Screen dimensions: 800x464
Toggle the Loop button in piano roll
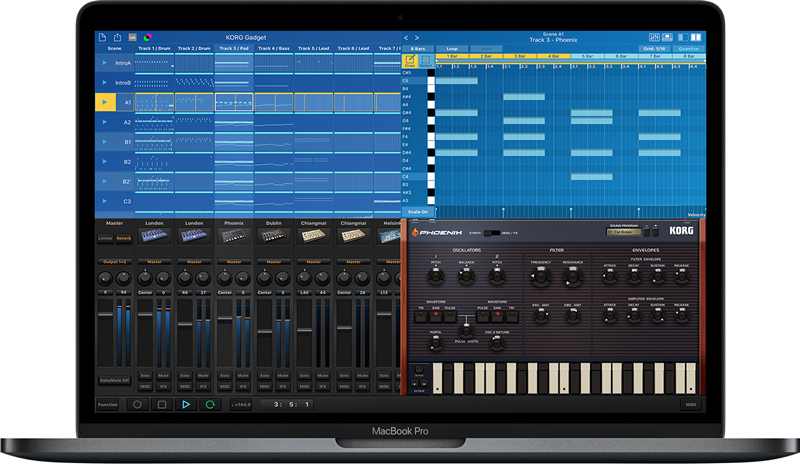point(452,48)
